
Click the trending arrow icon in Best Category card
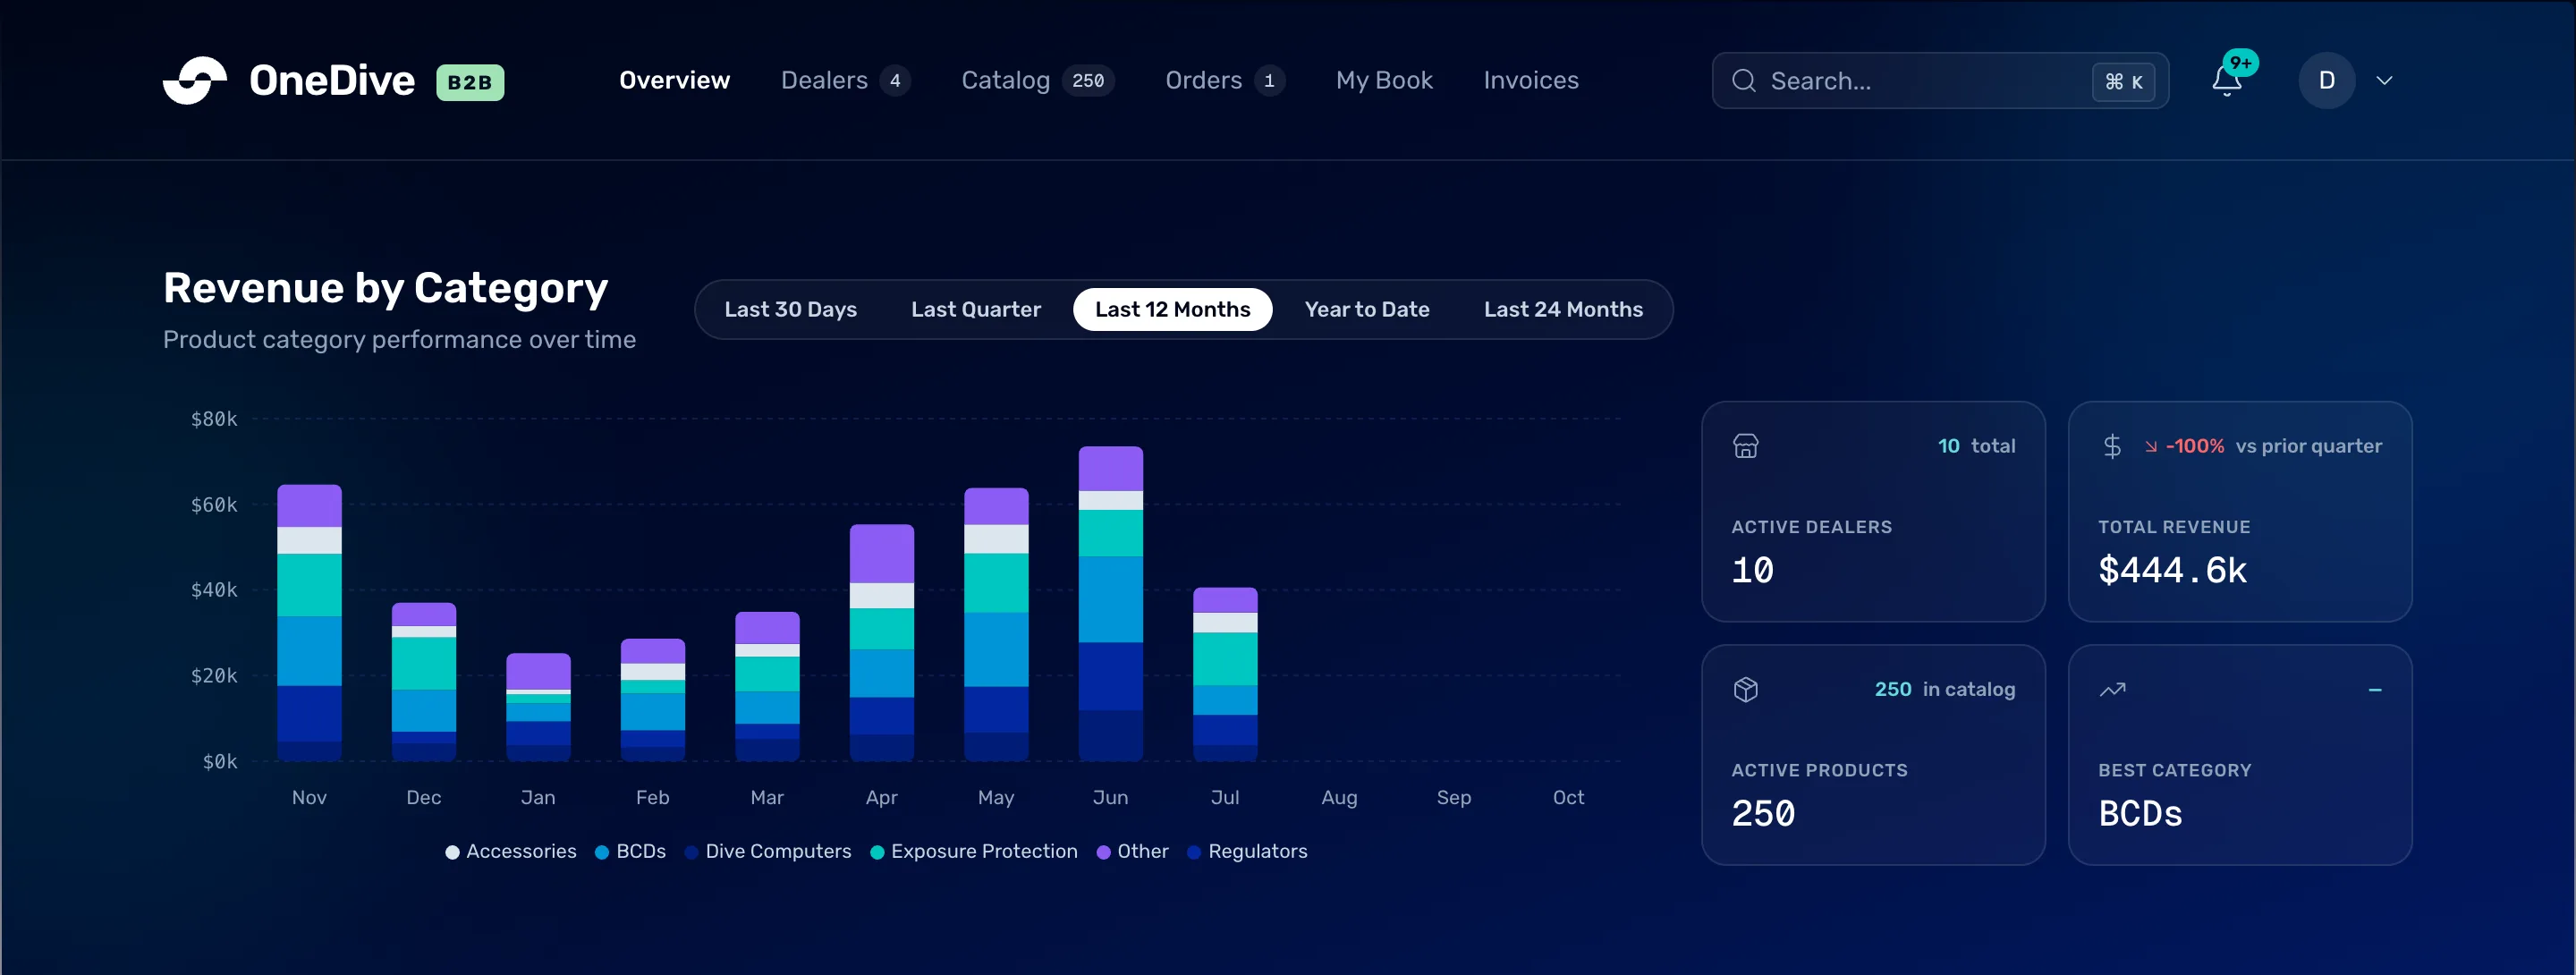pyautogui.click(x=2112, y=689)
